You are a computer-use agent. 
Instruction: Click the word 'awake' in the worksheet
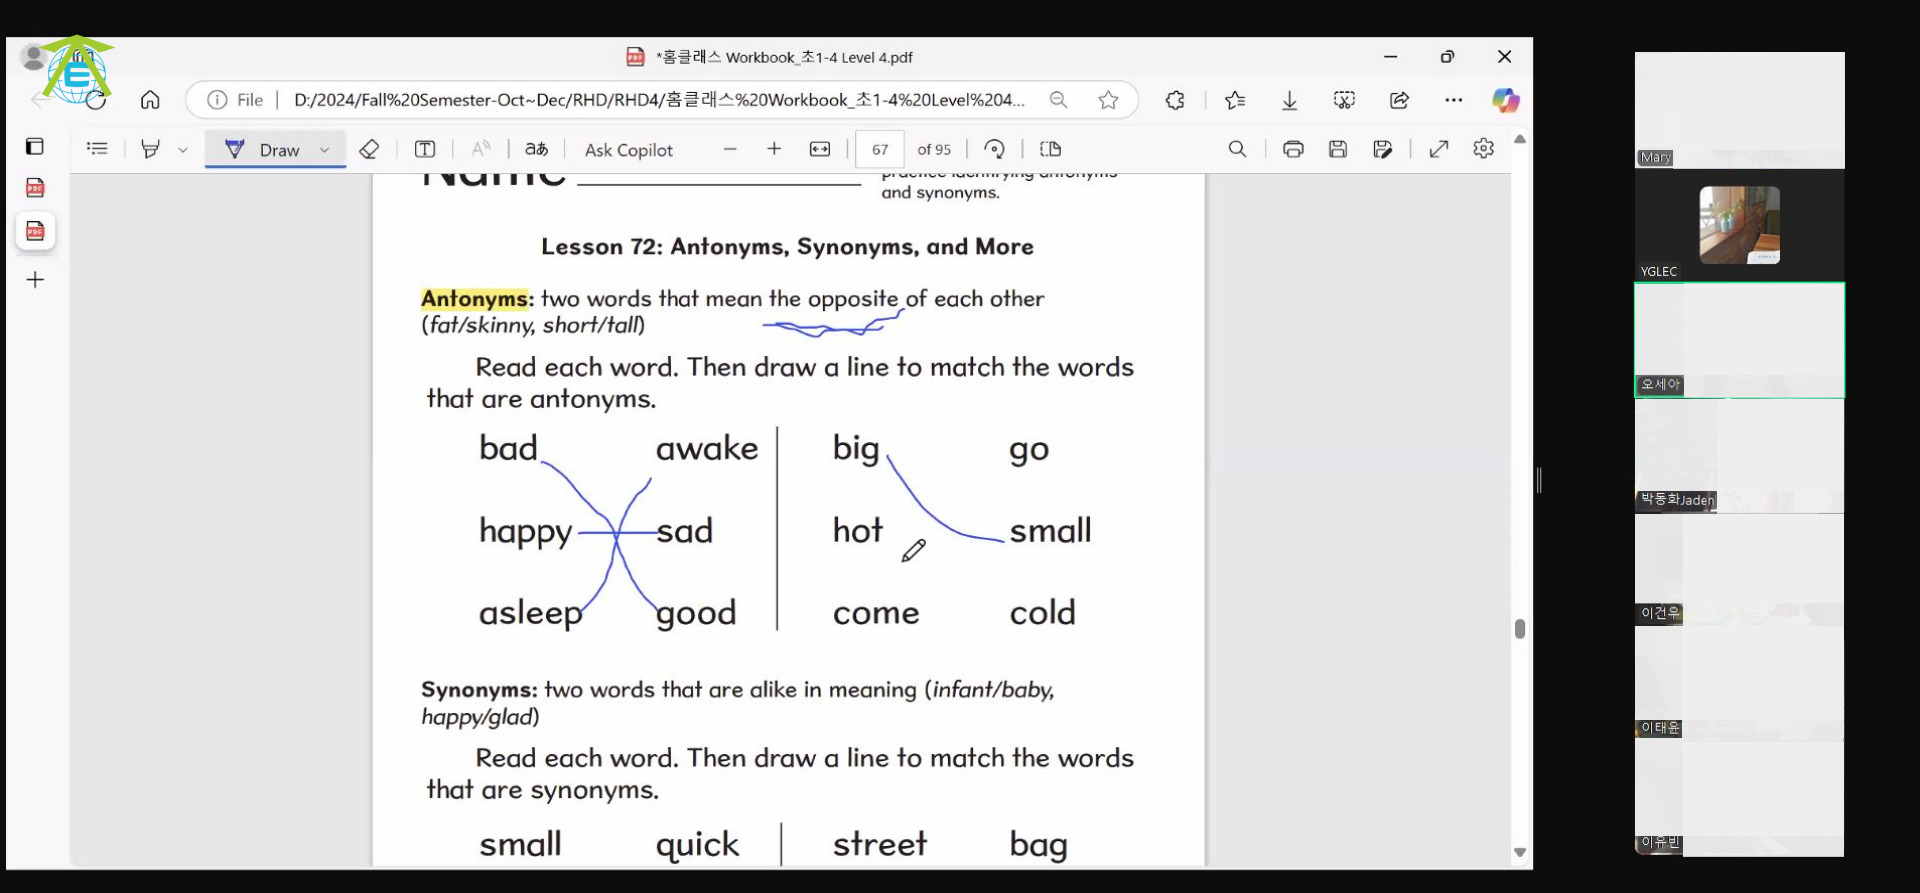pyautogui.click(x=707, y=448)
